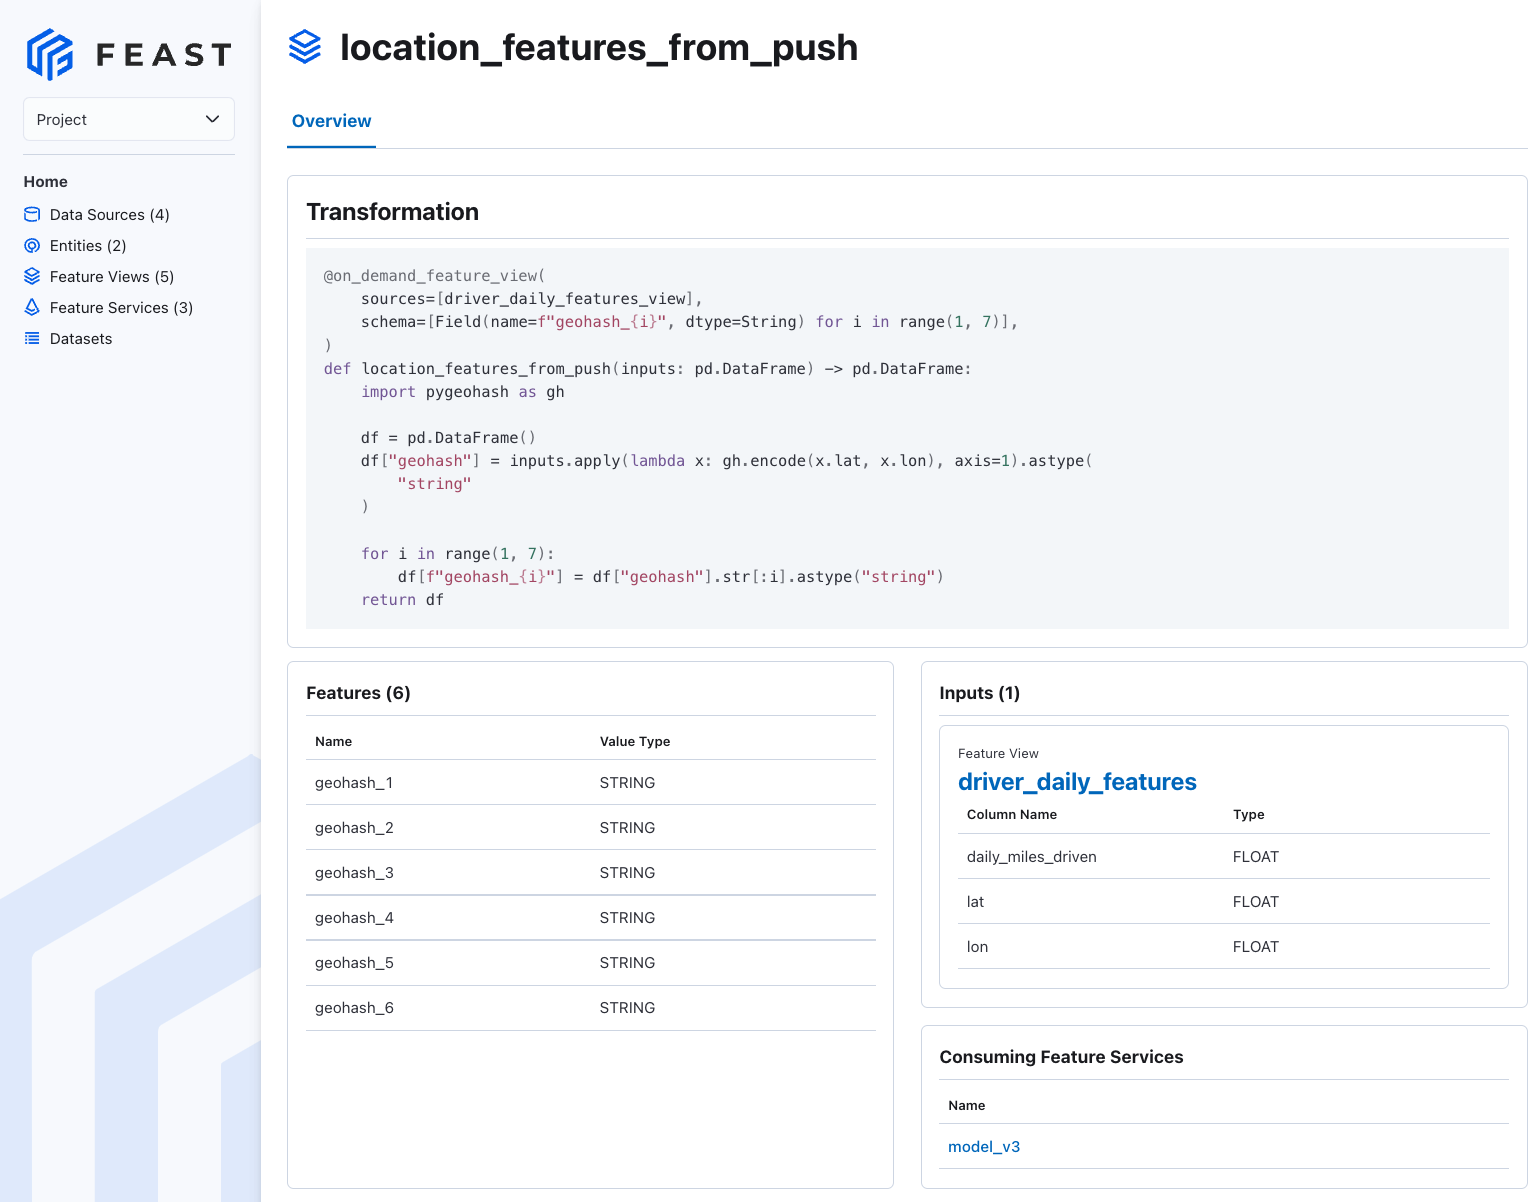Open the Feature Services (3) page
The width and height of the screenshot is (1534, 1202).
pos(121,308)
